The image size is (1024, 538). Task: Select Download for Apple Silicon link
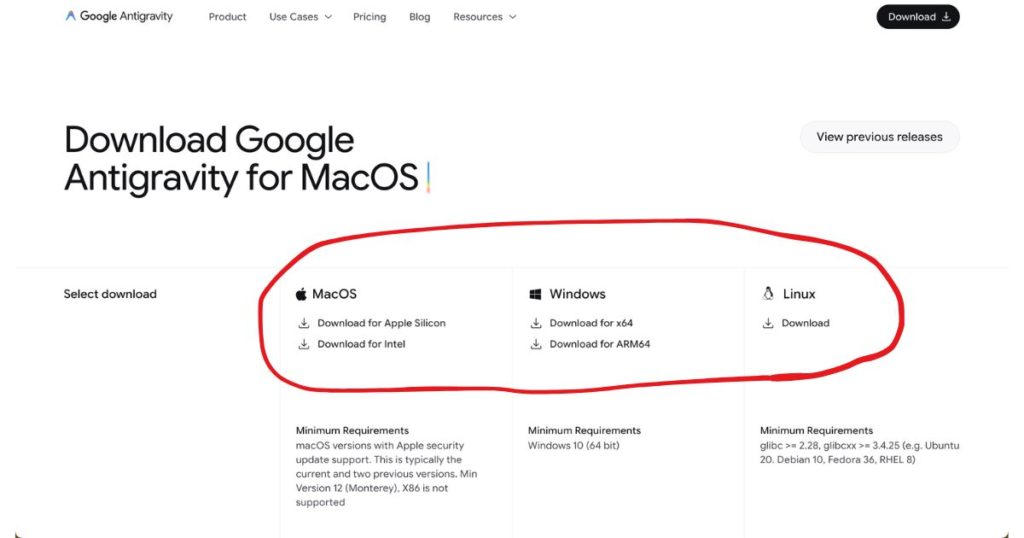(x=381, y=323)
